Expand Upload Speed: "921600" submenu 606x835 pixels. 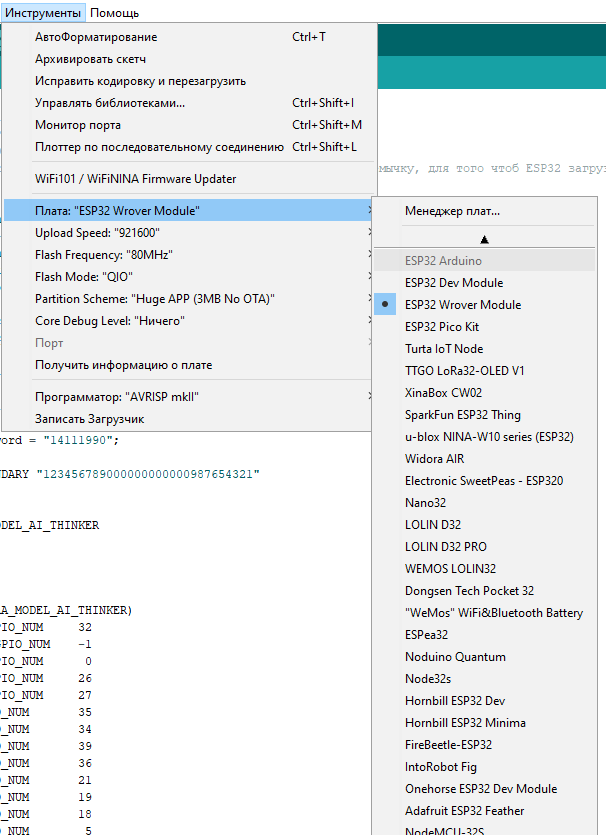click(x=189, y=233)
